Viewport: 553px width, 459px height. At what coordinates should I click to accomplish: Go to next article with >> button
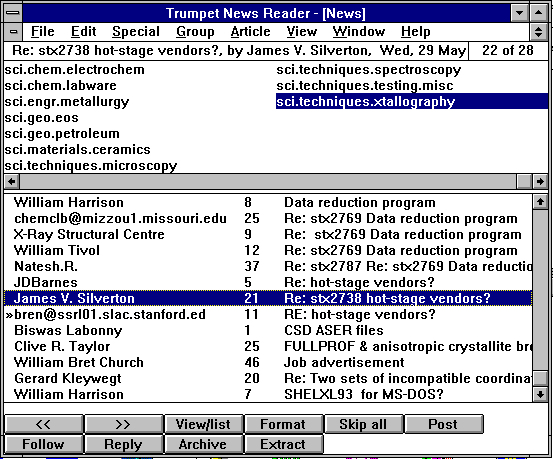click(x=124, y=424)
